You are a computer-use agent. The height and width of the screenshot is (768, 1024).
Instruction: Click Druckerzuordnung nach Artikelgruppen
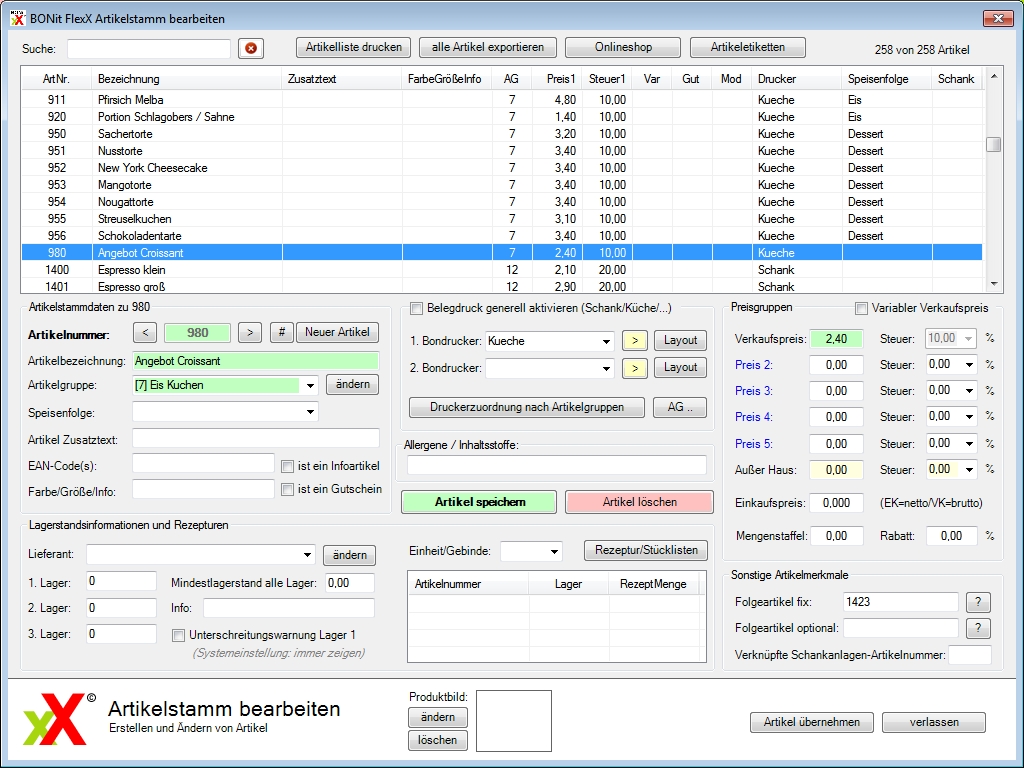tap(526, 408)
